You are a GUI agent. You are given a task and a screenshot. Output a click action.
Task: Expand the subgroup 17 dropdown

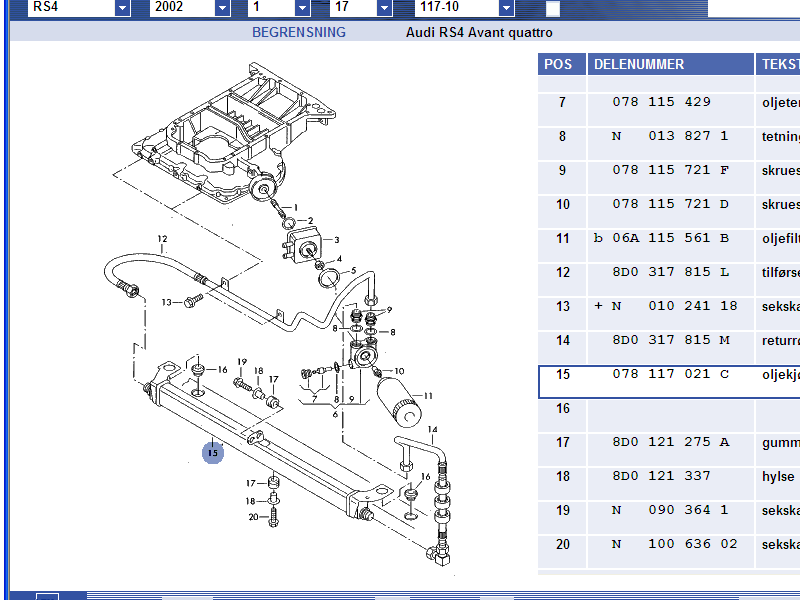pyautogui.click(x=384, y=8)
